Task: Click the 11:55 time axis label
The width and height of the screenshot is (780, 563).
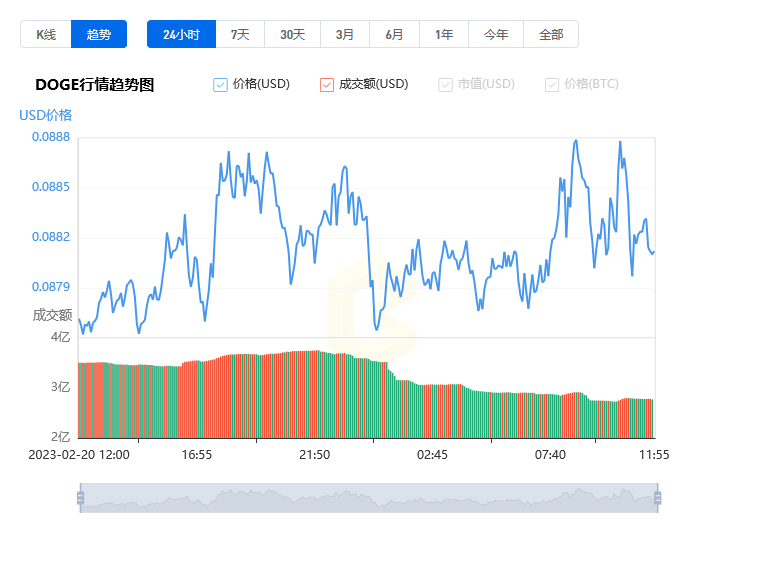Action: click(654, 455)
